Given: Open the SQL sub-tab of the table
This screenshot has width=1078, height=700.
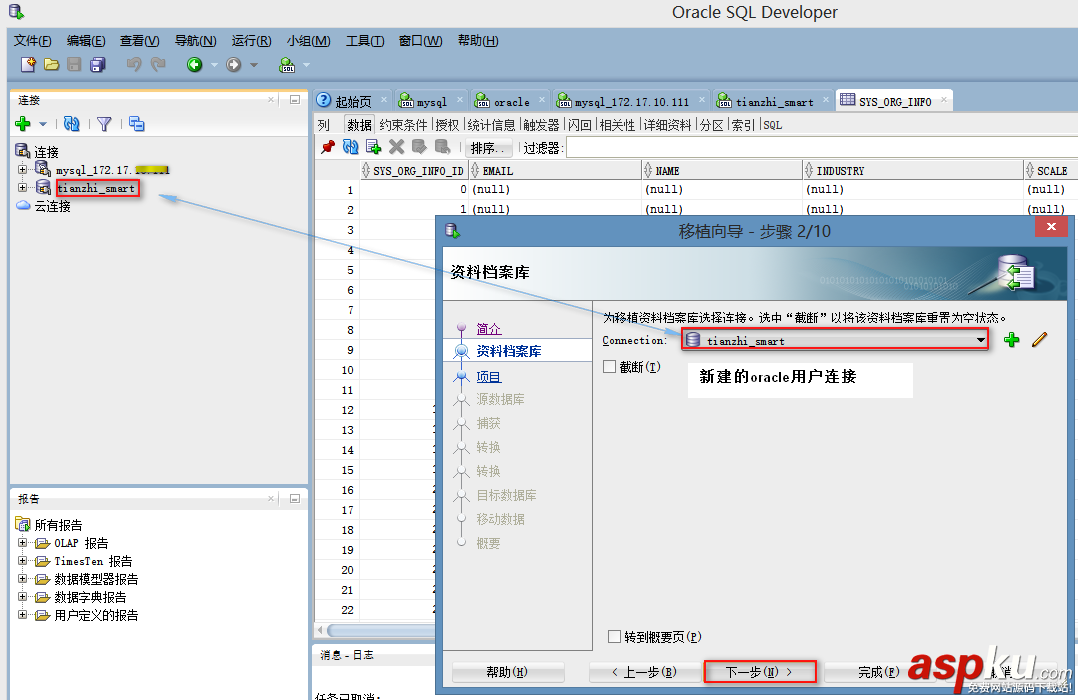Looking at the screenshot, I should [x=773, y=125].
